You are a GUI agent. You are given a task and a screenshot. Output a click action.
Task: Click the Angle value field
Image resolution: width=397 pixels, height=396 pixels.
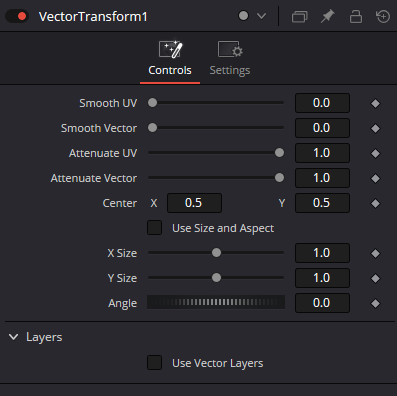pyautogui.click(x=322, y=303)
